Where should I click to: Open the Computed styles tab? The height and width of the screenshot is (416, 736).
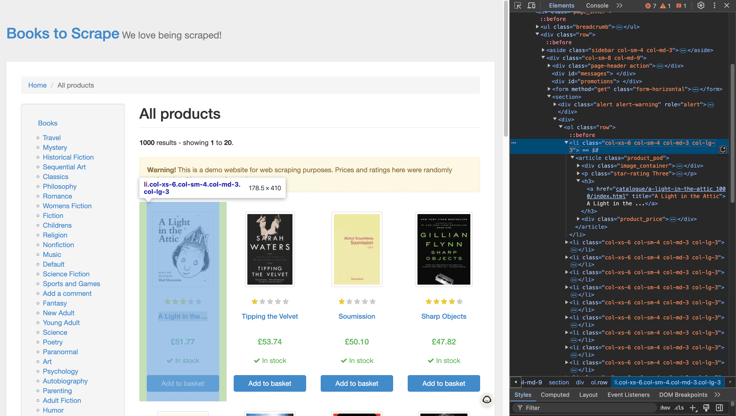point(555,395)
